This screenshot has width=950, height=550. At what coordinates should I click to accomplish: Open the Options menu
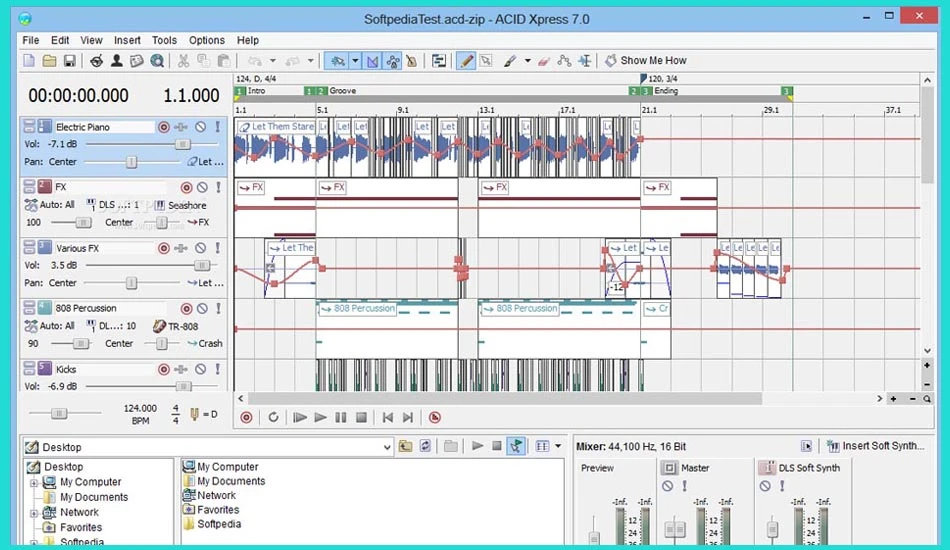pos(207,40)
